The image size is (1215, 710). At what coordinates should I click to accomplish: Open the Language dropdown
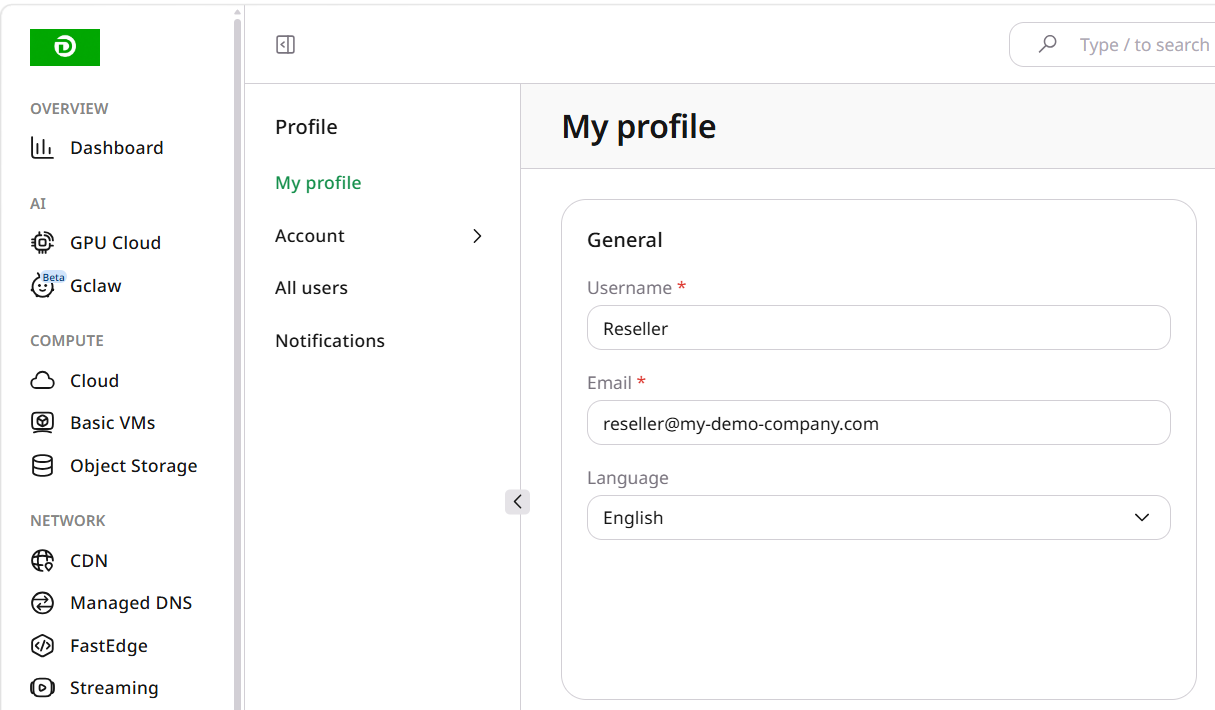[878, 518]
